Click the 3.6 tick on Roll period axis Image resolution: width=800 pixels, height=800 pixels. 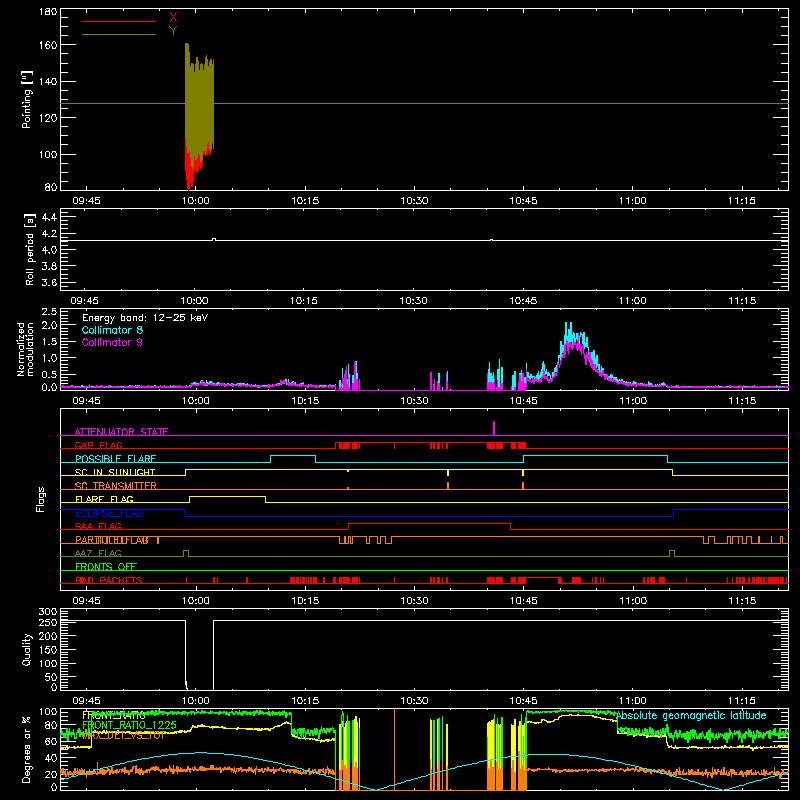[x=49, y=282]
